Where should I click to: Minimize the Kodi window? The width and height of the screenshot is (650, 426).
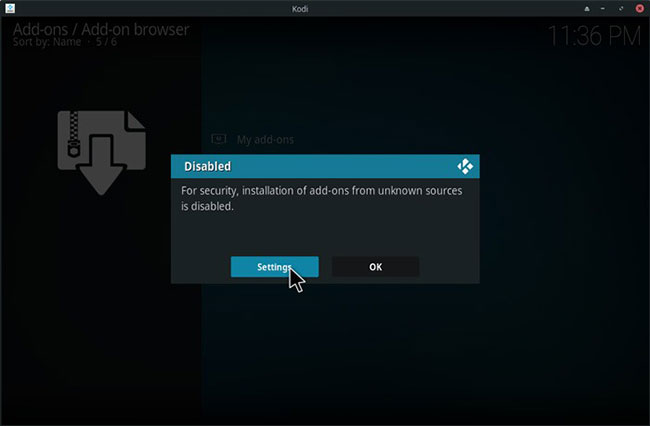603,9
